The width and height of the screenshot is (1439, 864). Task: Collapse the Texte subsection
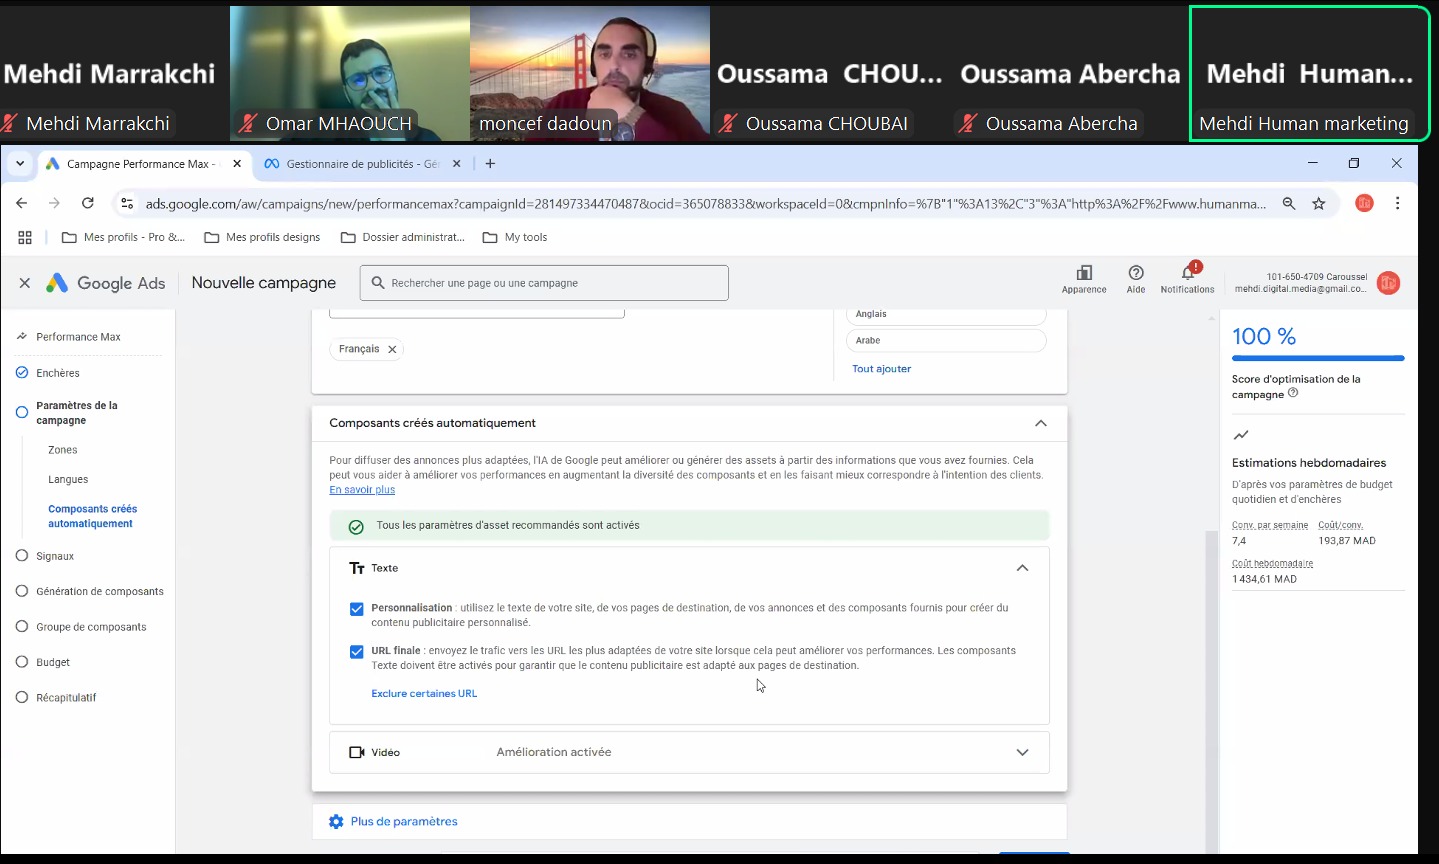point(1022,568)
